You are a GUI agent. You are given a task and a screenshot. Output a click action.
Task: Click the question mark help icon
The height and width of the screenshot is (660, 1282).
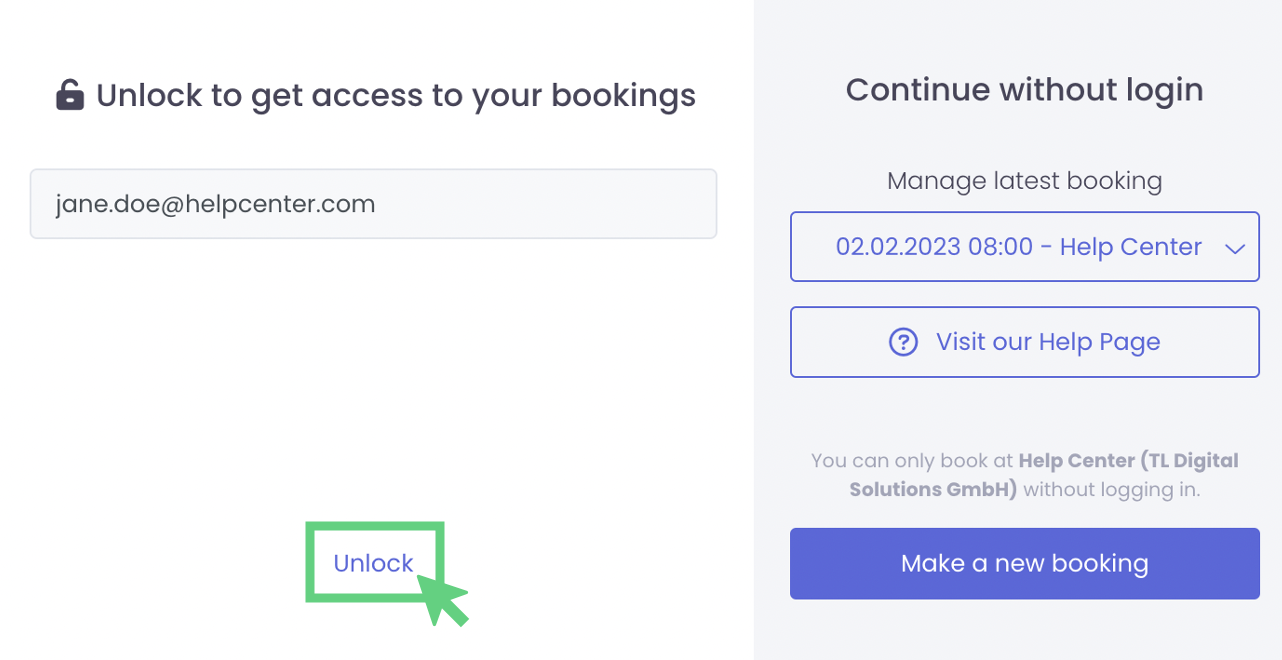coord(903,342)
